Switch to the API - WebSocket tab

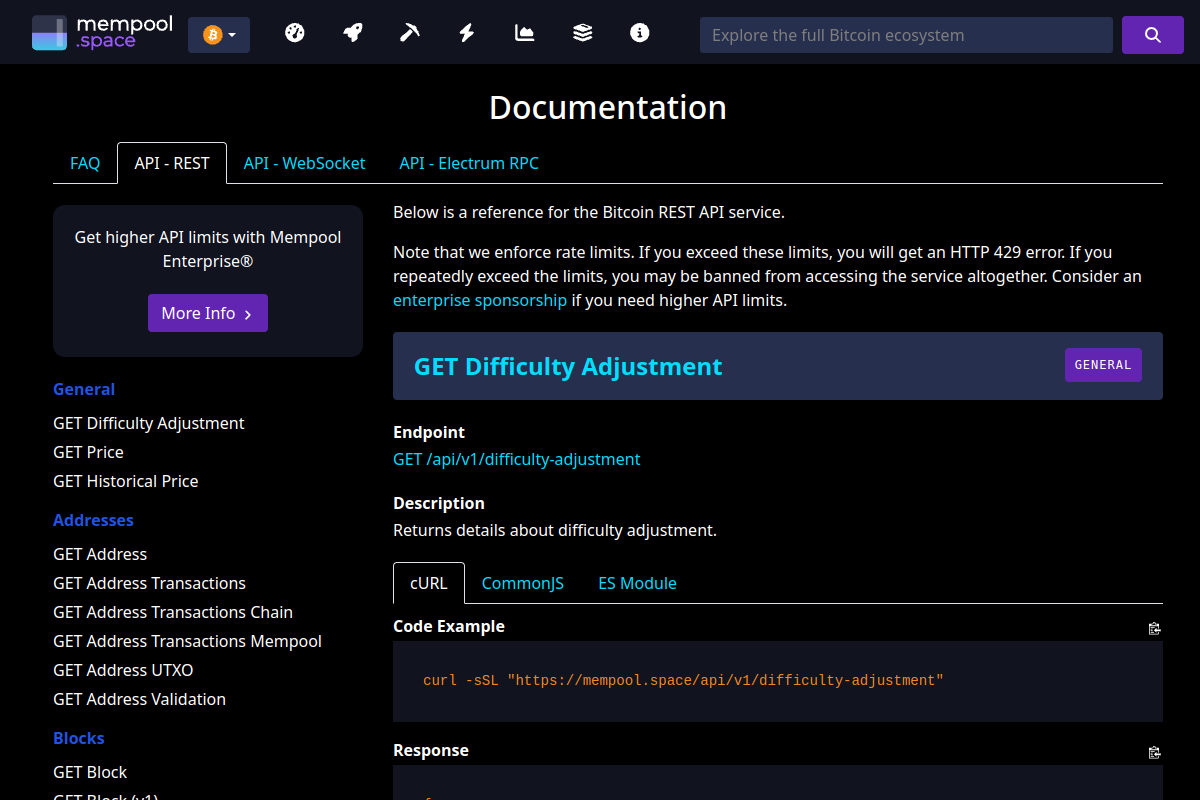pyautogui.click(x=305, y=163)
